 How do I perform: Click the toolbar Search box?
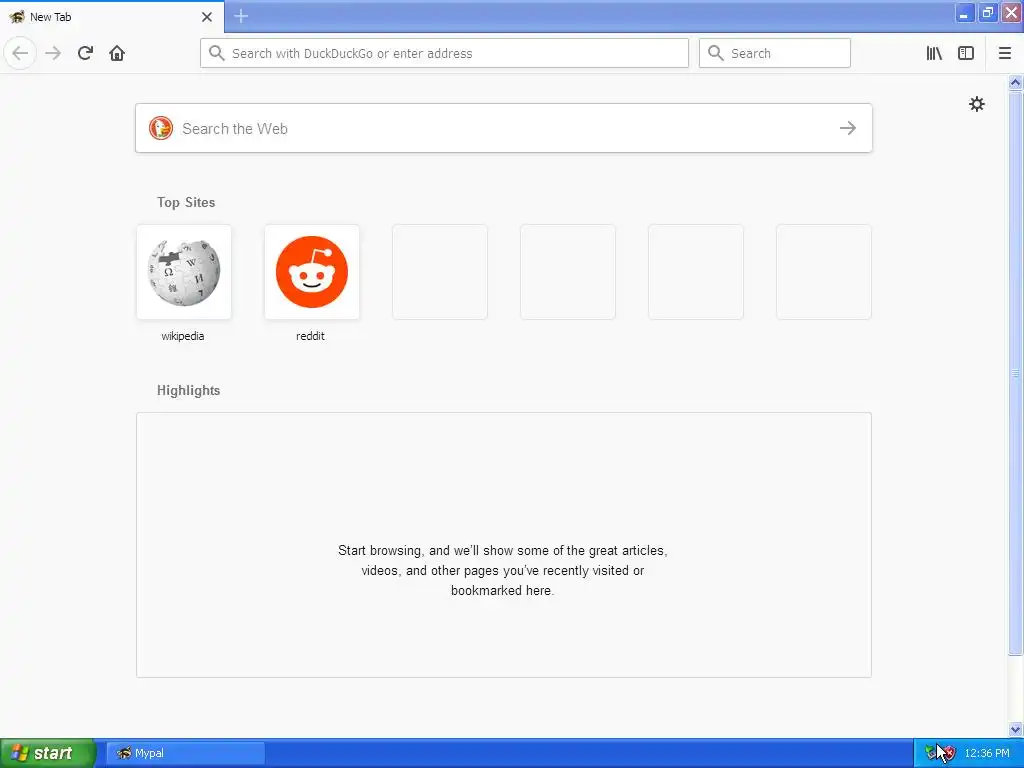775,53
